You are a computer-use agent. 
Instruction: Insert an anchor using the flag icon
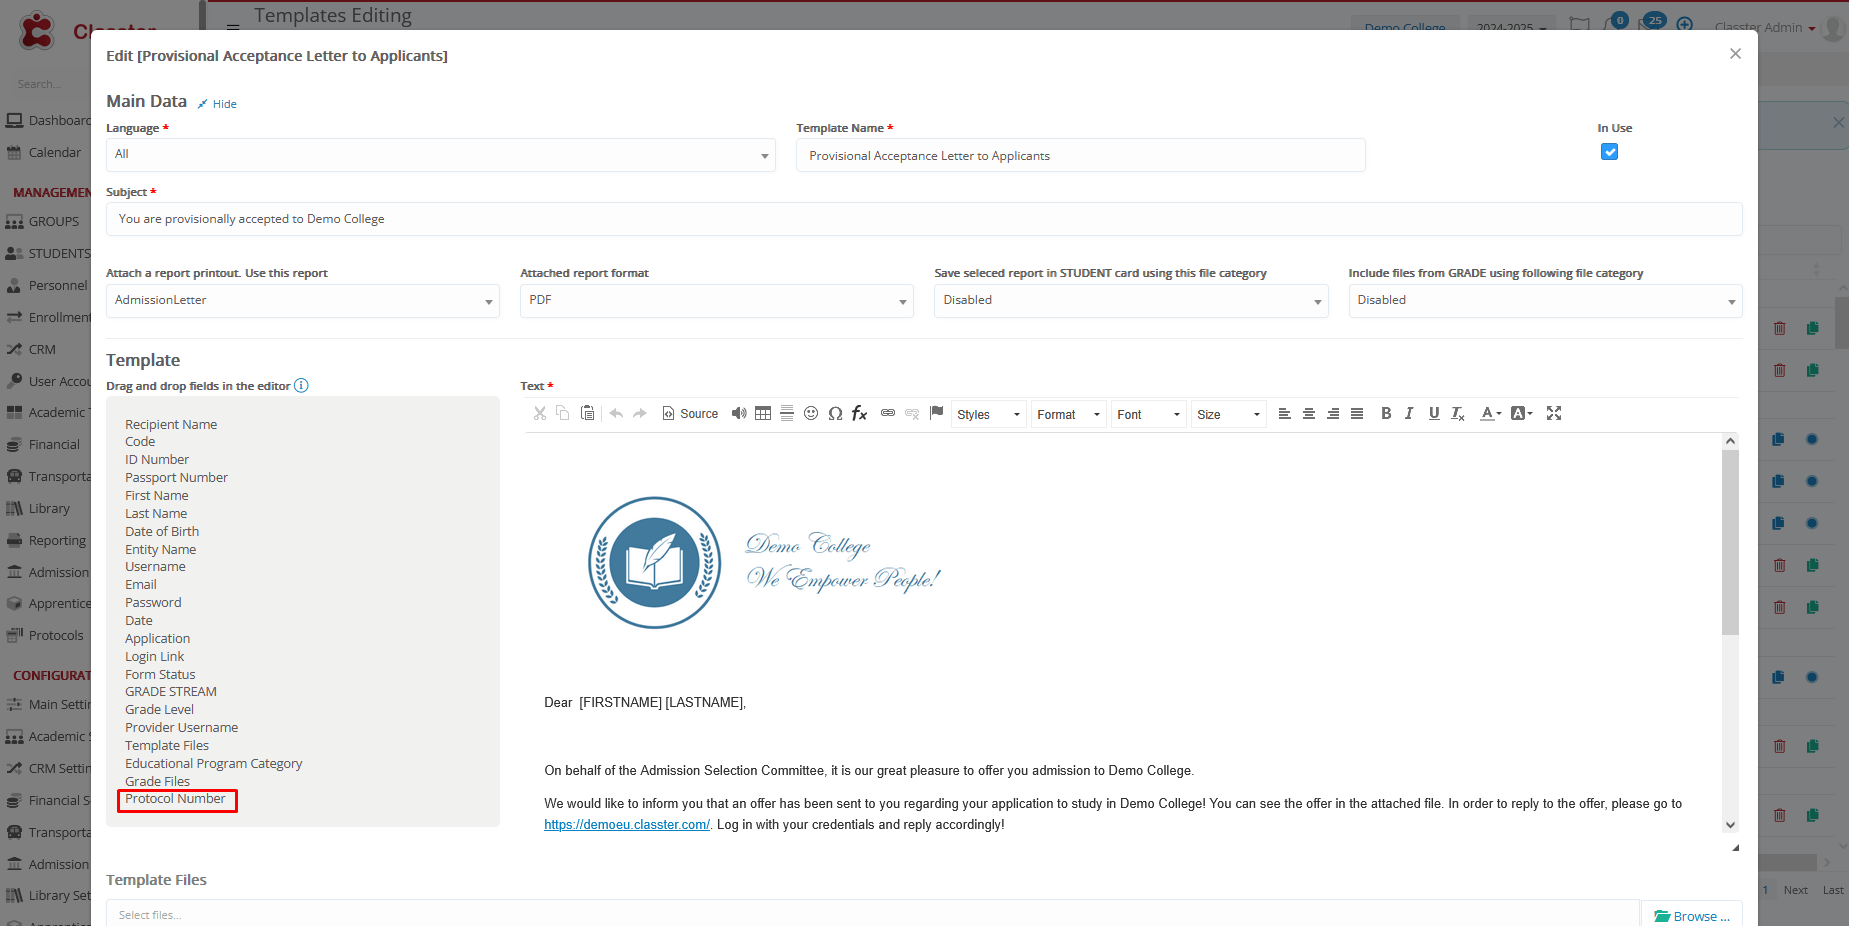click(936, 413)
